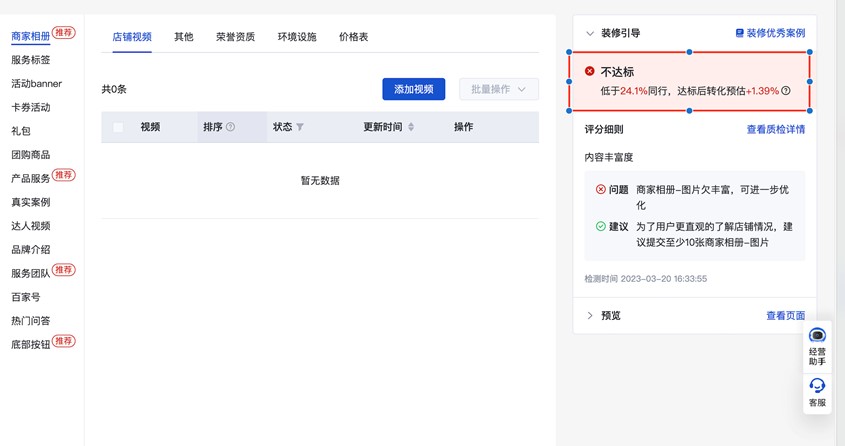845x446 pixels.
Task: Open the 查看质检详情 link
Action: pos(775,129)
